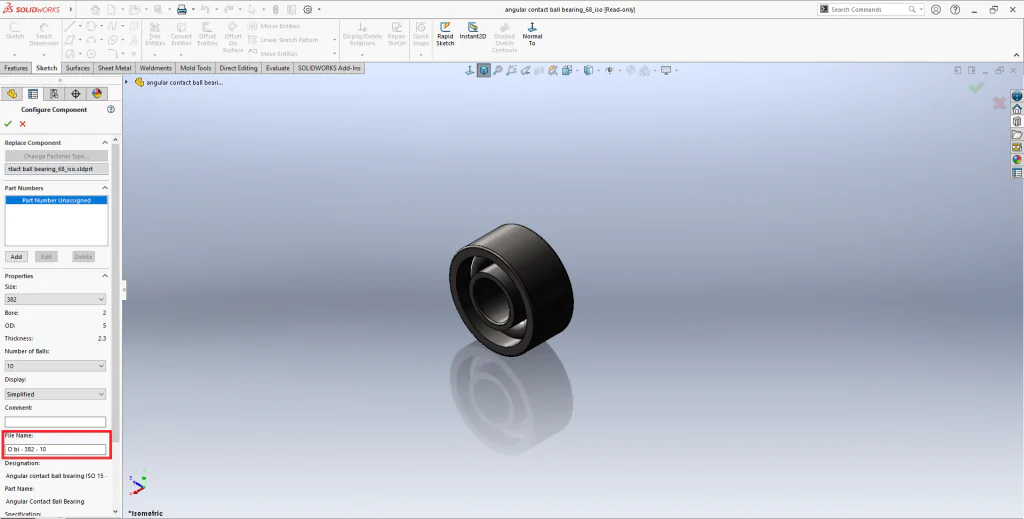Click the Rapid Sketch tool
This screenshot has width=1024, height=519.
click(x=445, y=35)
